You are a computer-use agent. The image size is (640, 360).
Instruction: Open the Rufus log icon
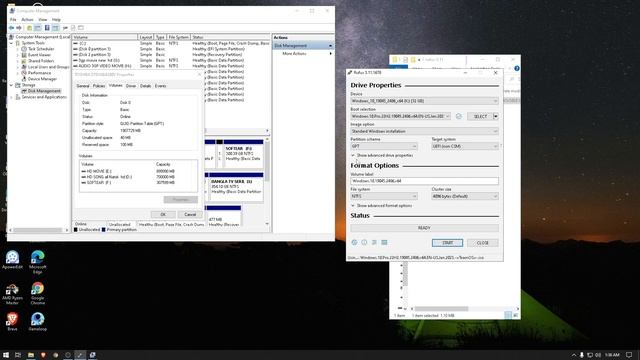(384, 242)
